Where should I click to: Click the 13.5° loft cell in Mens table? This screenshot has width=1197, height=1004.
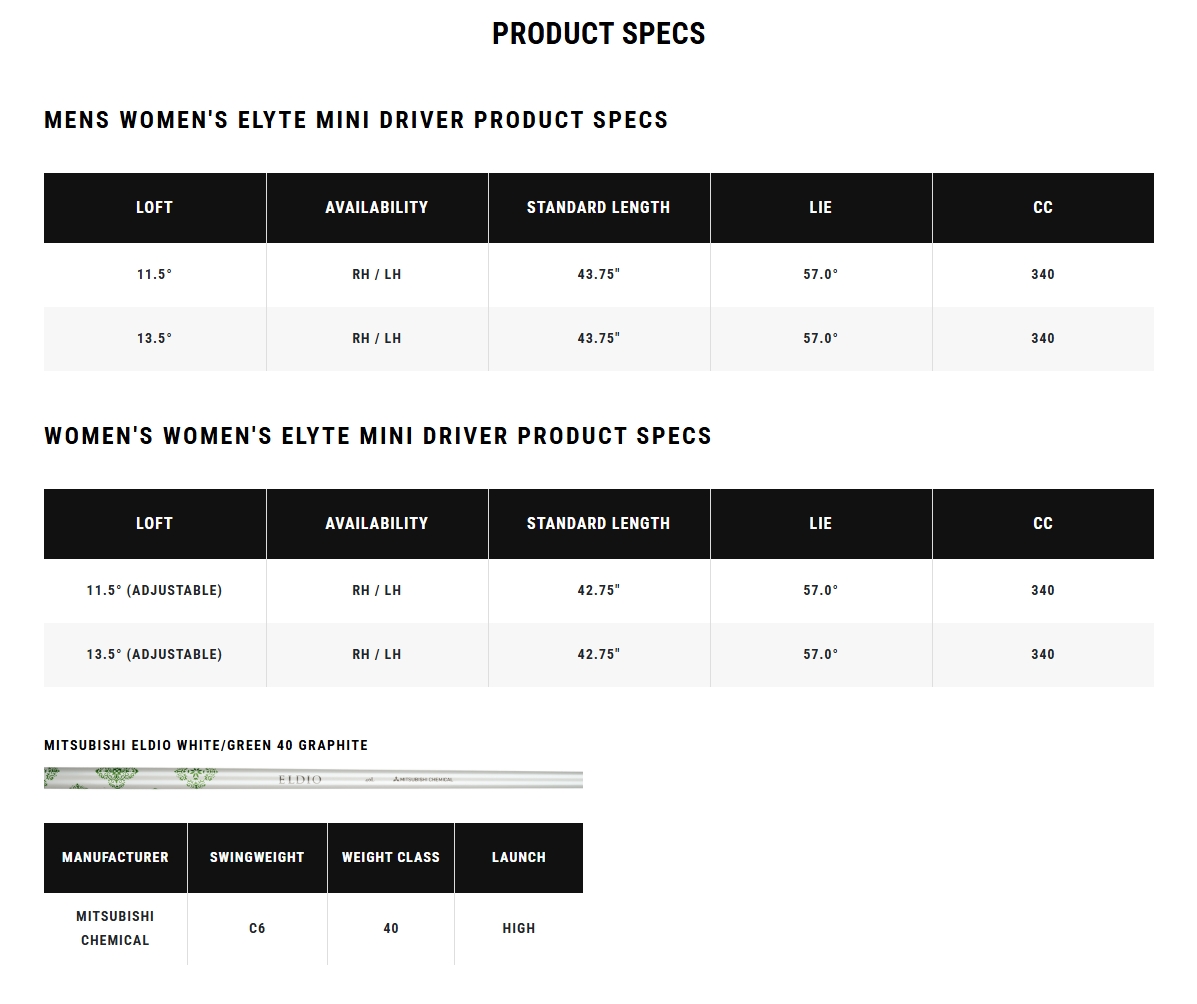[155, 339]
